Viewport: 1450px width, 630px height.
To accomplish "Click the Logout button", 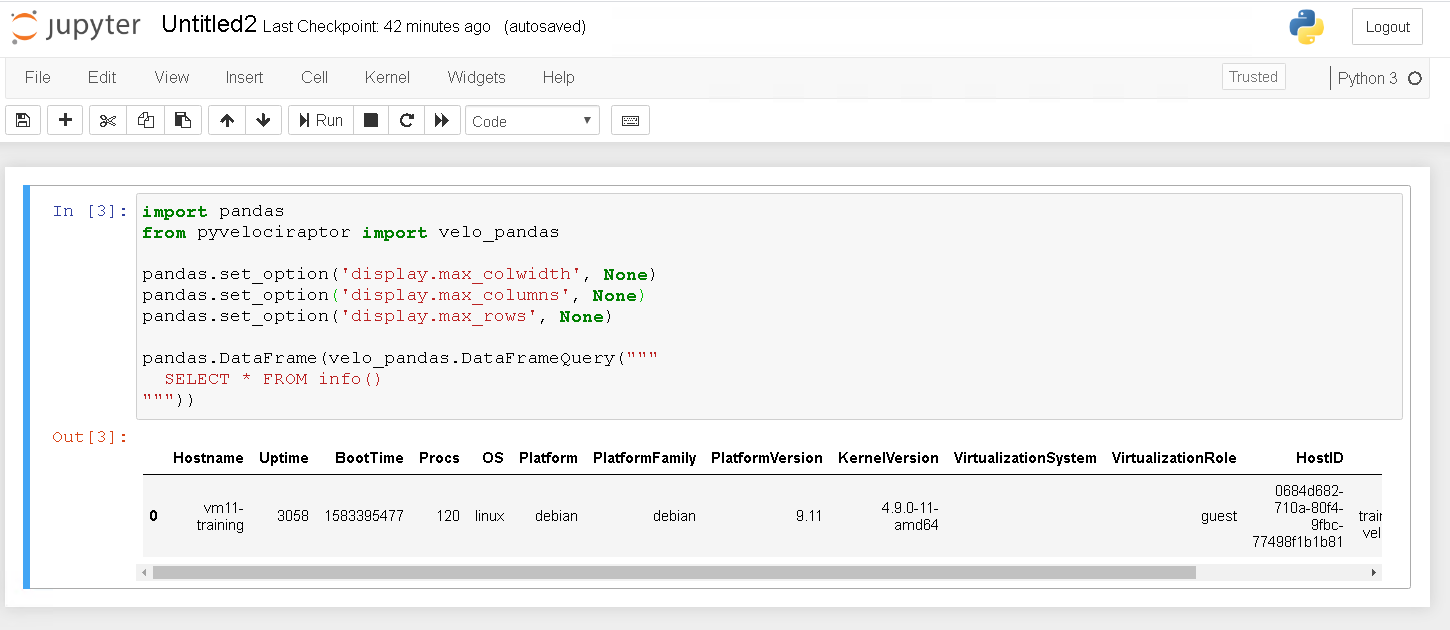I will (x=1387, y=27).
